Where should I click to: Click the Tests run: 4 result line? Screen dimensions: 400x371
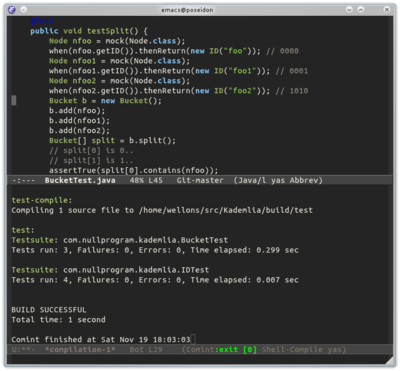pyautogui.click(x=155, y=280)
